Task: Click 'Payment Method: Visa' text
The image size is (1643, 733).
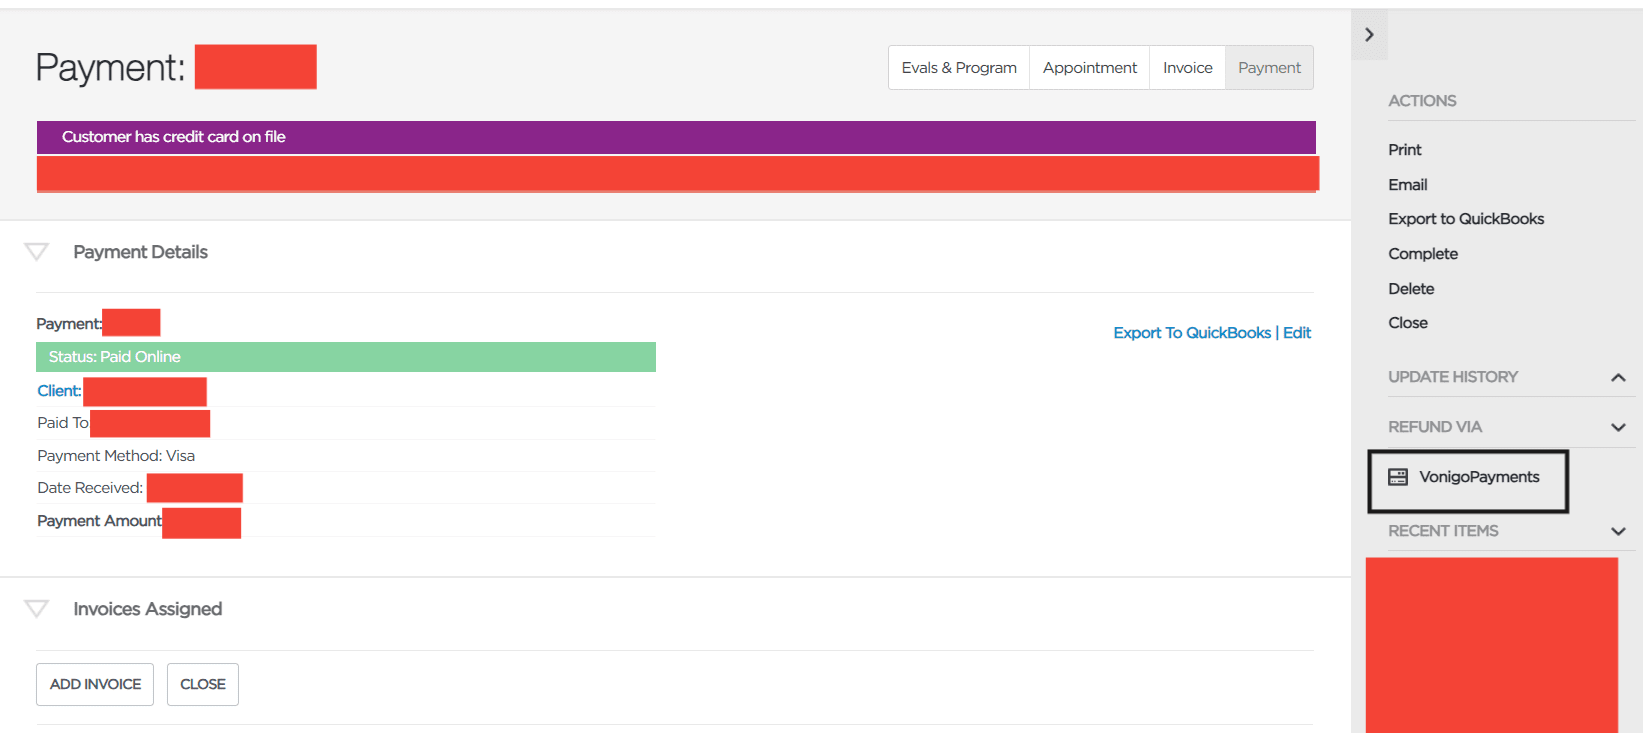Action: [x=116, y=456]
